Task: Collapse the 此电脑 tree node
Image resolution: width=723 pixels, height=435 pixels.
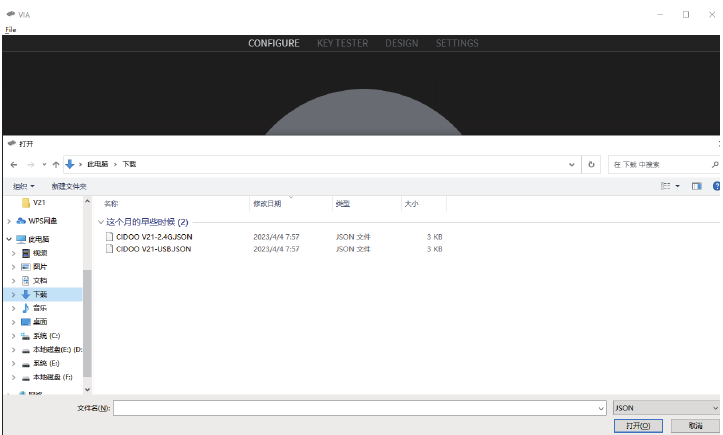Action: pos(10,240)
